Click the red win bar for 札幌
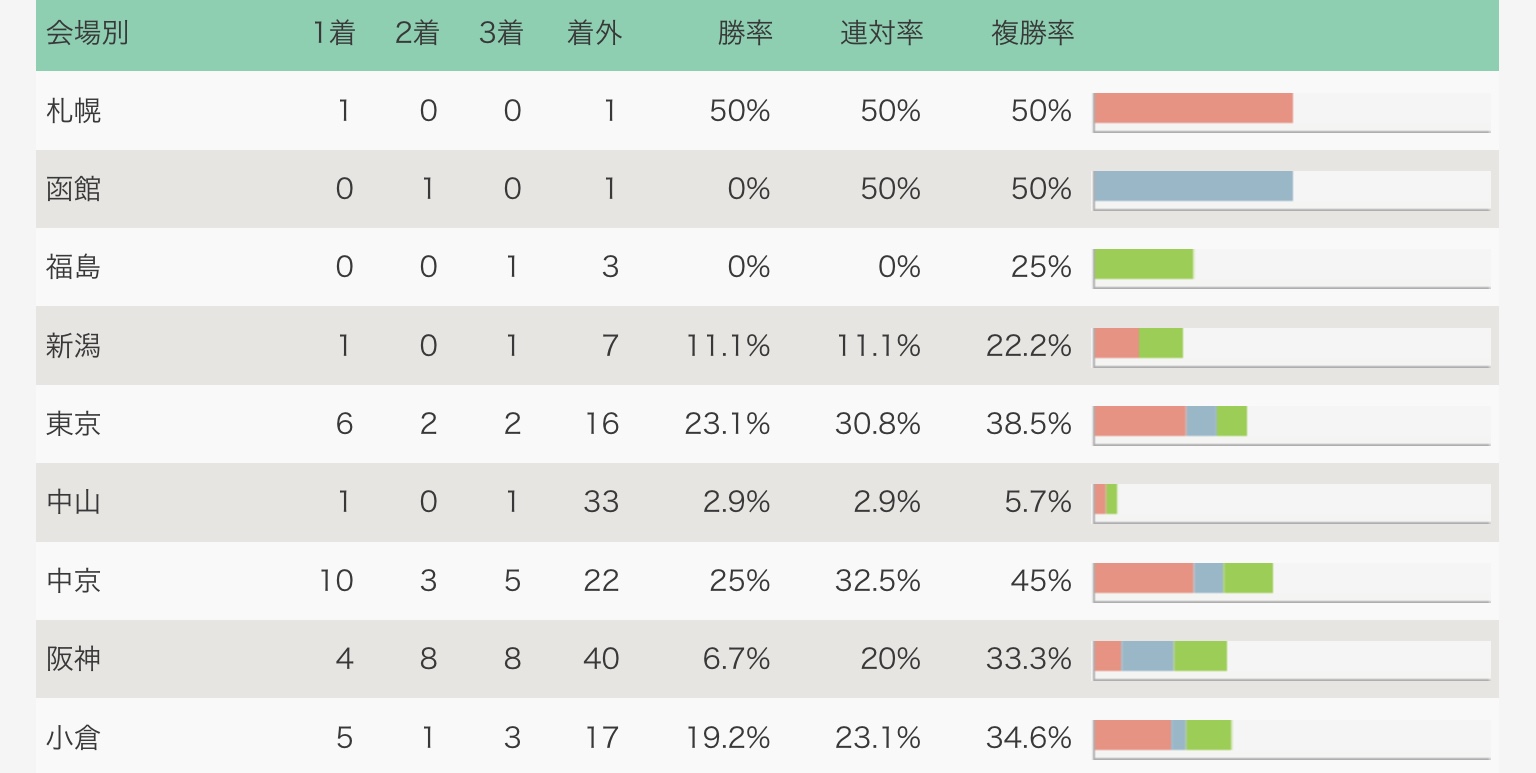The width and height of the screenshot is (1536, 773). tap(1193, 108)
